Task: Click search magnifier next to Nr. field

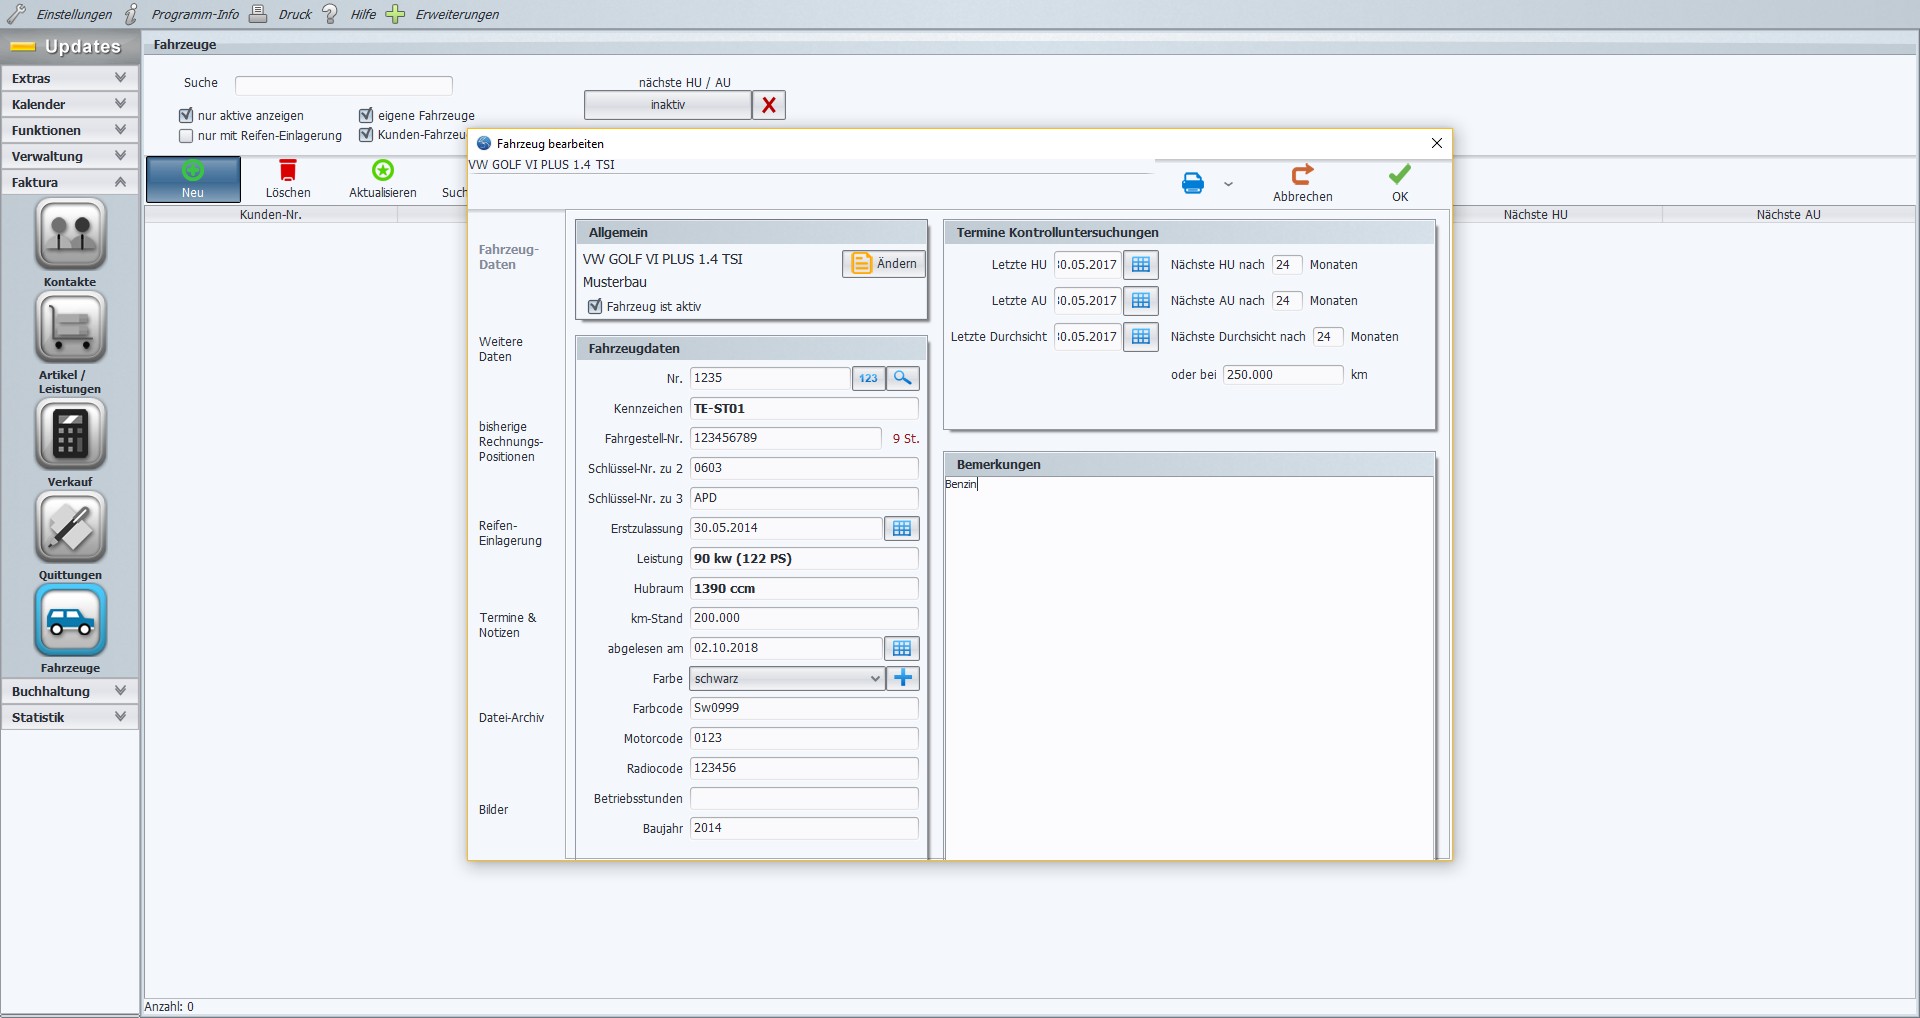Action: click(902, 378)
